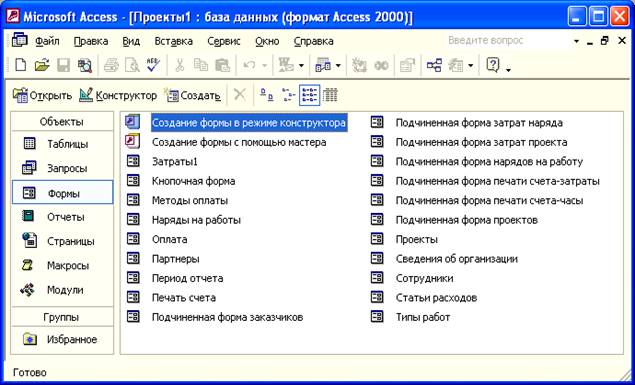635x385 pixels.
Task: Expand the Office Links dropdown arrow
Action: pyautogui.click(x=301, y=66)
